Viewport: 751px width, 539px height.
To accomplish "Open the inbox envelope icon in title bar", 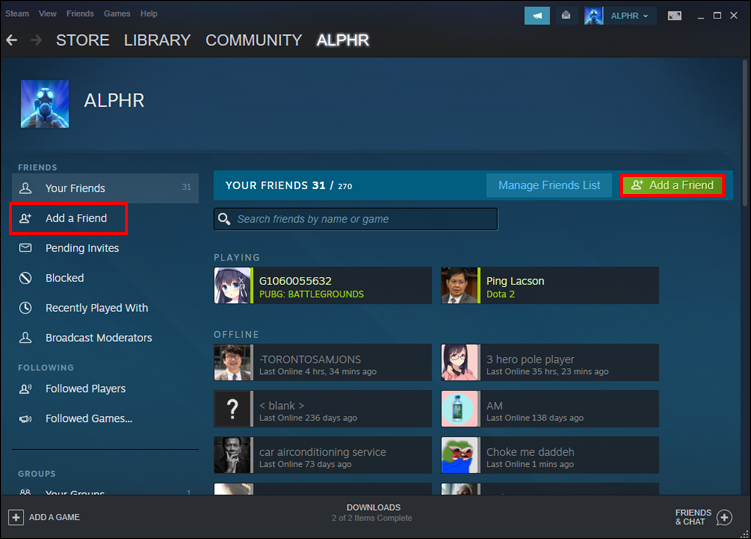I will pyautogui.click(x=566, y=15).
